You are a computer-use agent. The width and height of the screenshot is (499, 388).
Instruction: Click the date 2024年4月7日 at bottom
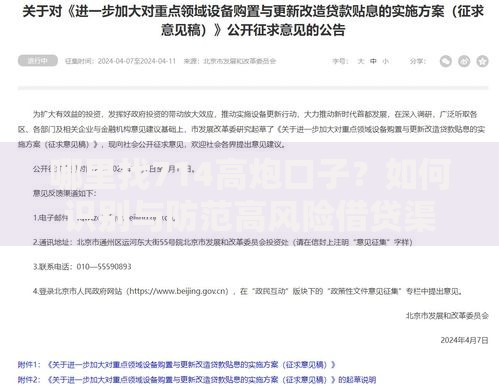click(464, 340)
